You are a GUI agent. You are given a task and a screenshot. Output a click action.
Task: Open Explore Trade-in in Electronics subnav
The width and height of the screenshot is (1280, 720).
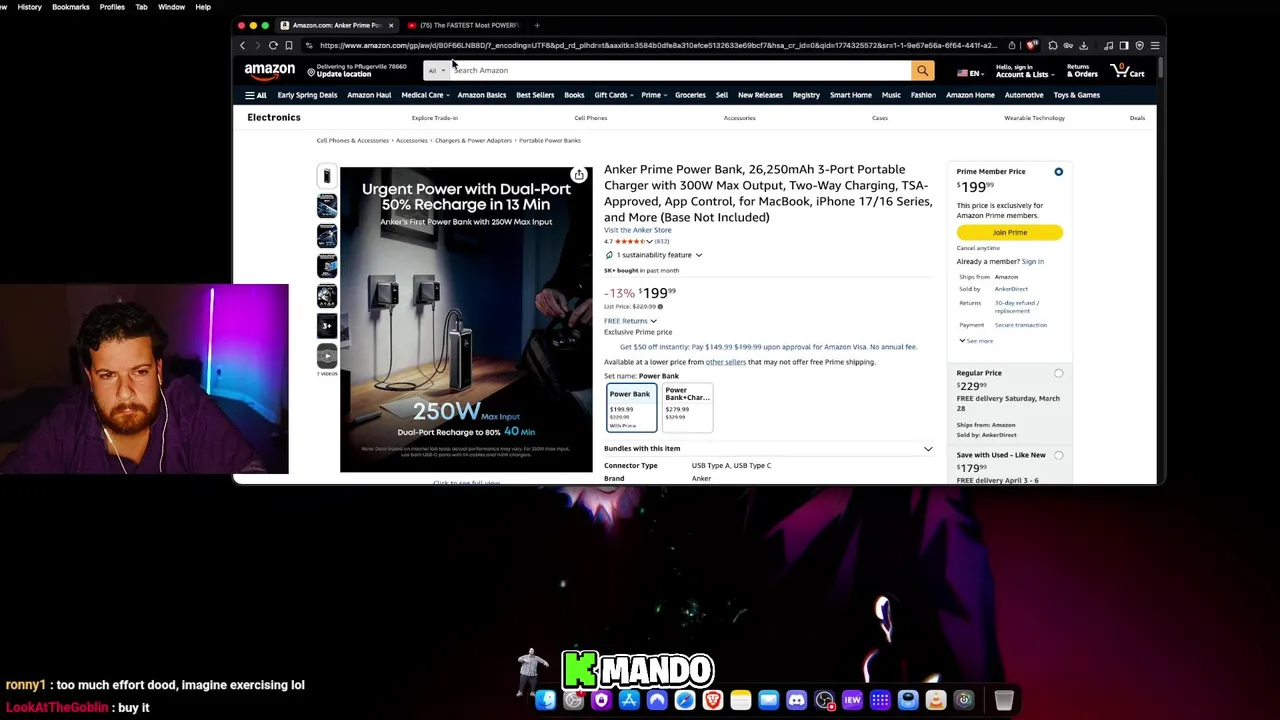[434, 118]
